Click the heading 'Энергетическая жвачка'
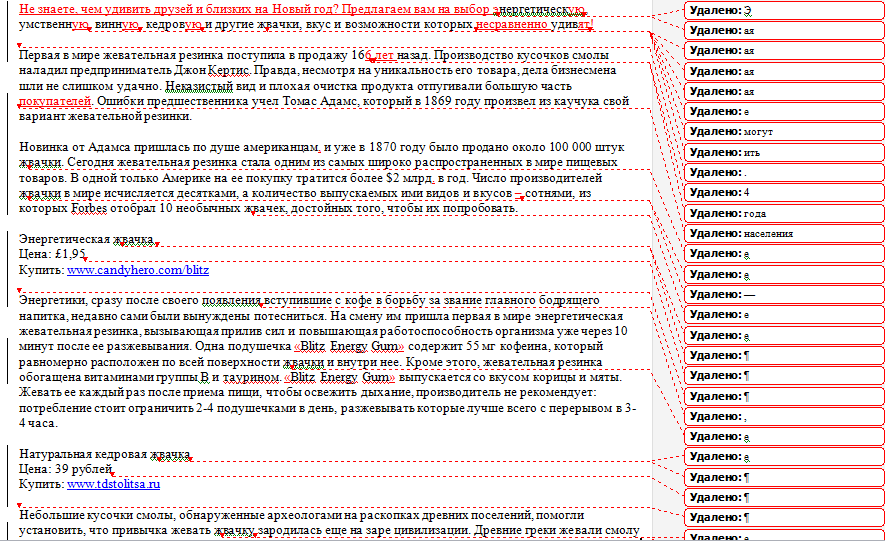This screenshot has height=541, width=885. (86, 239)
